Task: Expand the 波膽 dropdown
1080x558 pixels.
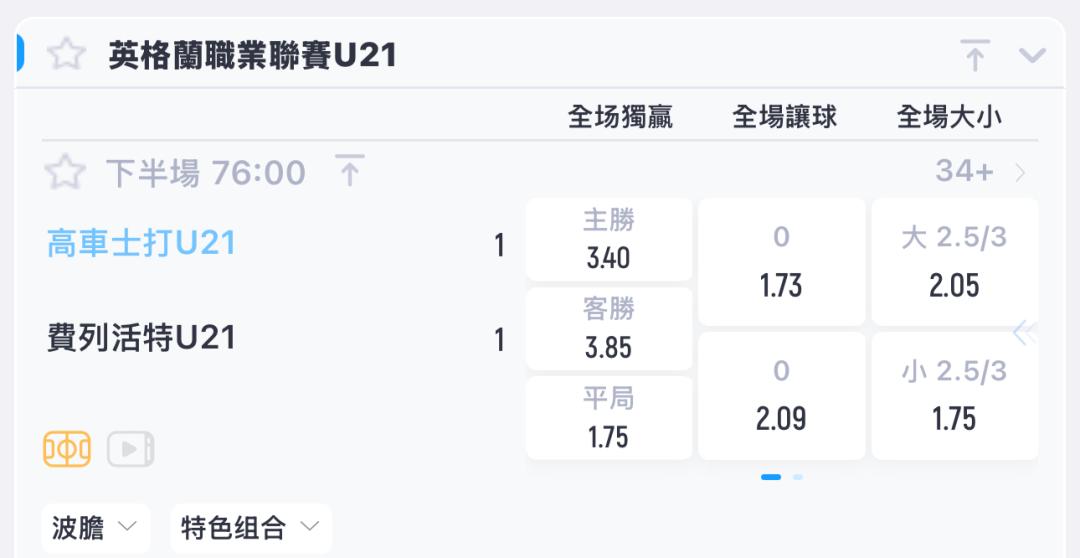Action: click(x=95, y=528)
